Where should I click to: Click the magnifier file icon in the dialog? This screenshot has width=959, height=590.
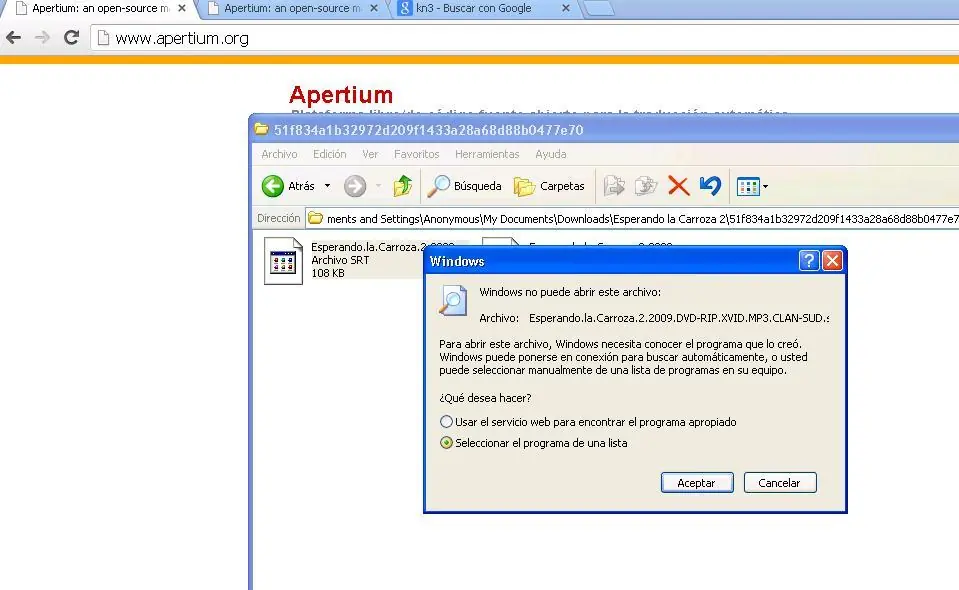tap(453, 300)
